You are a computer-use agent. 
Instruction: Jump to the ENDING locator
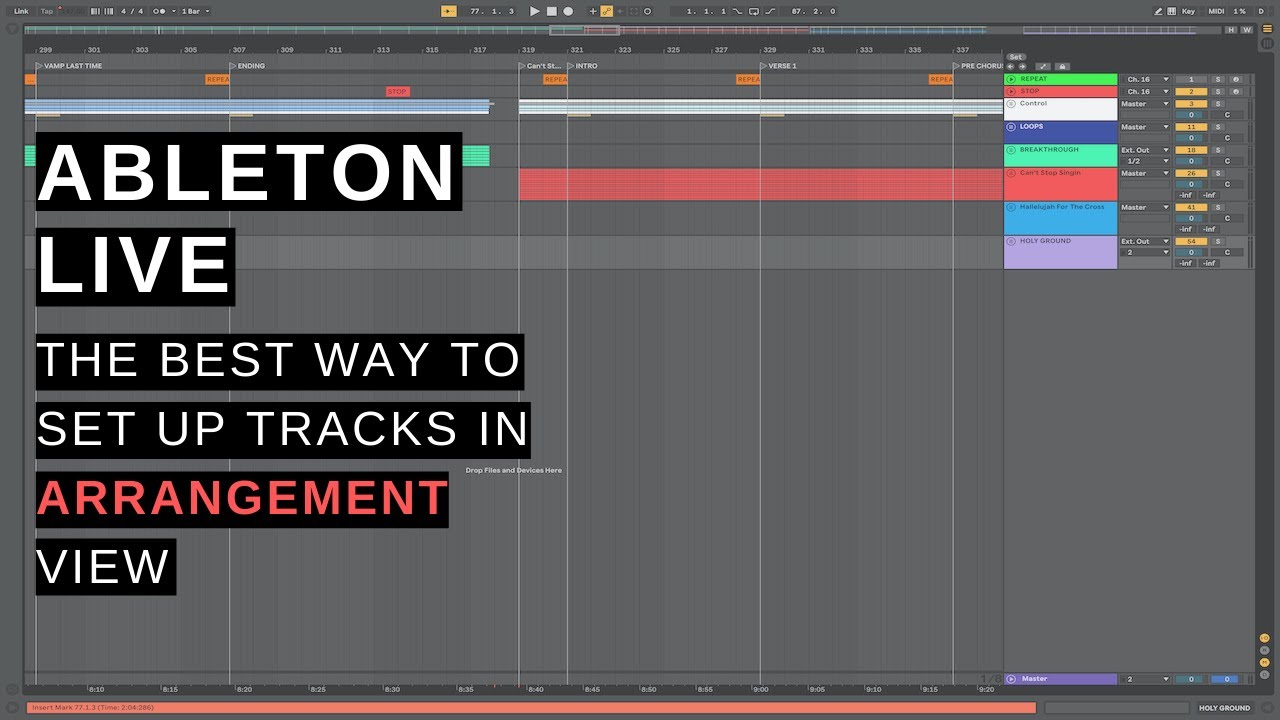[248, 66]
